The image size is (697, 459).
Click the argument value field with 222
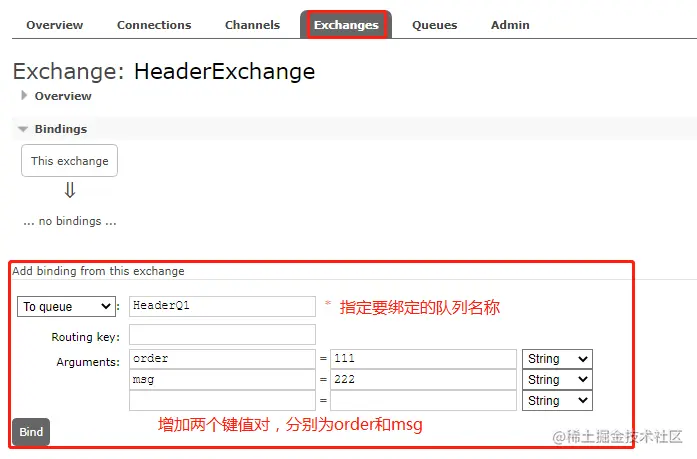tap(423, 379)
